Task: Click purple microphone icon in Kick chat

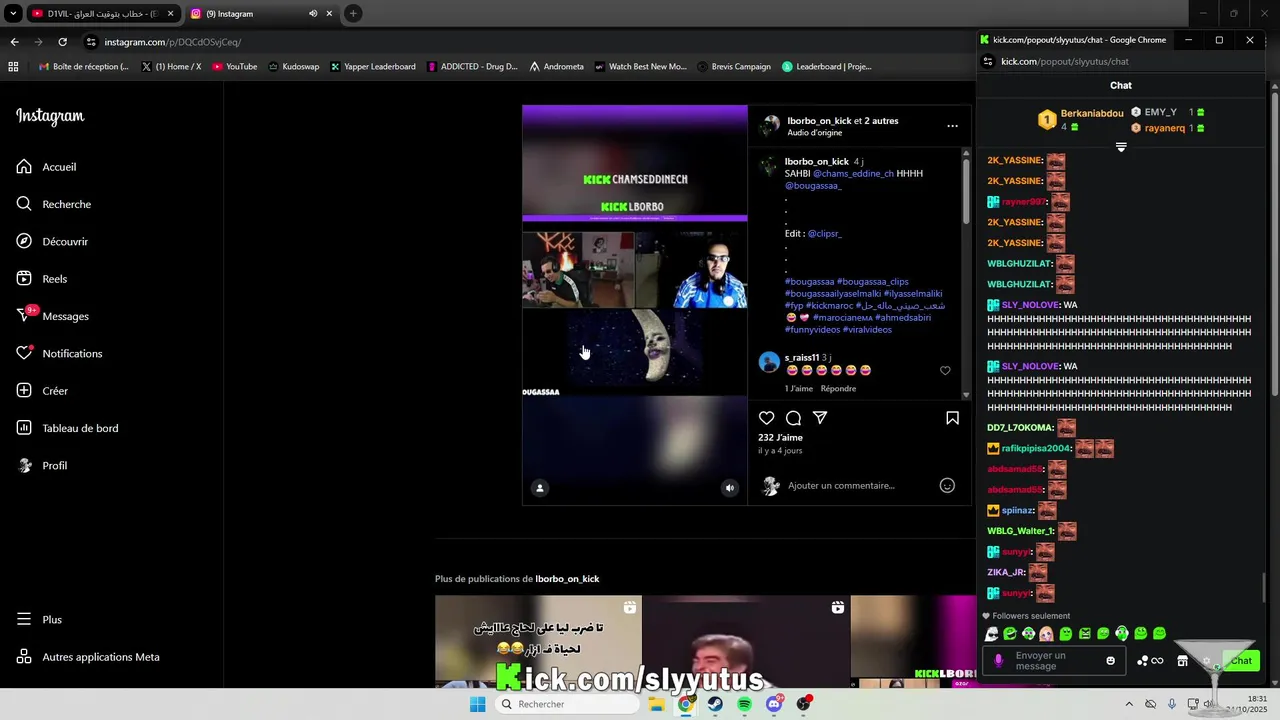Action: [998, 661]
